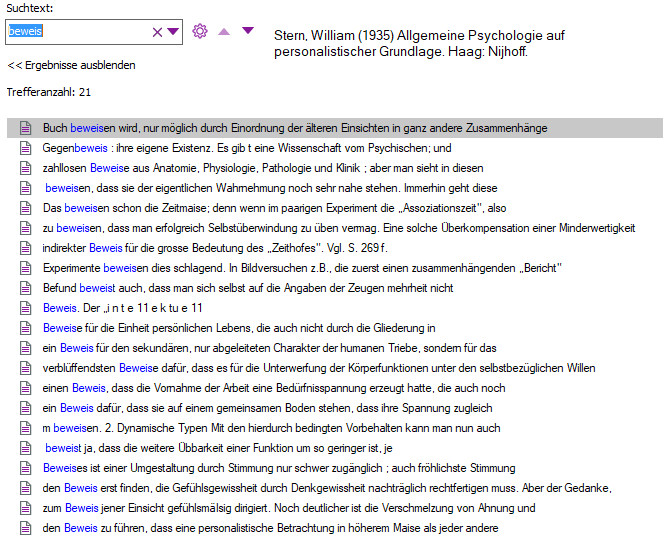Click document icon beside beweist ja result
The width and height of the screenshot is (671, 548).
point(26,448)
